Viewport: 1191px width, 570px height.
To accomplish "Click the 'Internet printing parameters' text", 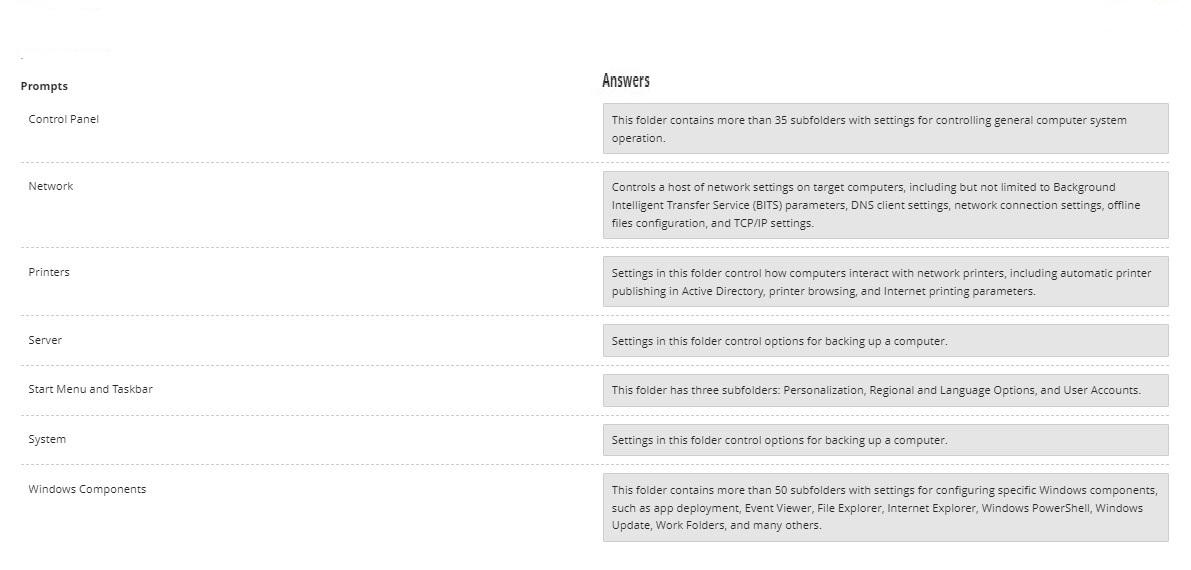I will pyautogui.click(x=959, y=291).
